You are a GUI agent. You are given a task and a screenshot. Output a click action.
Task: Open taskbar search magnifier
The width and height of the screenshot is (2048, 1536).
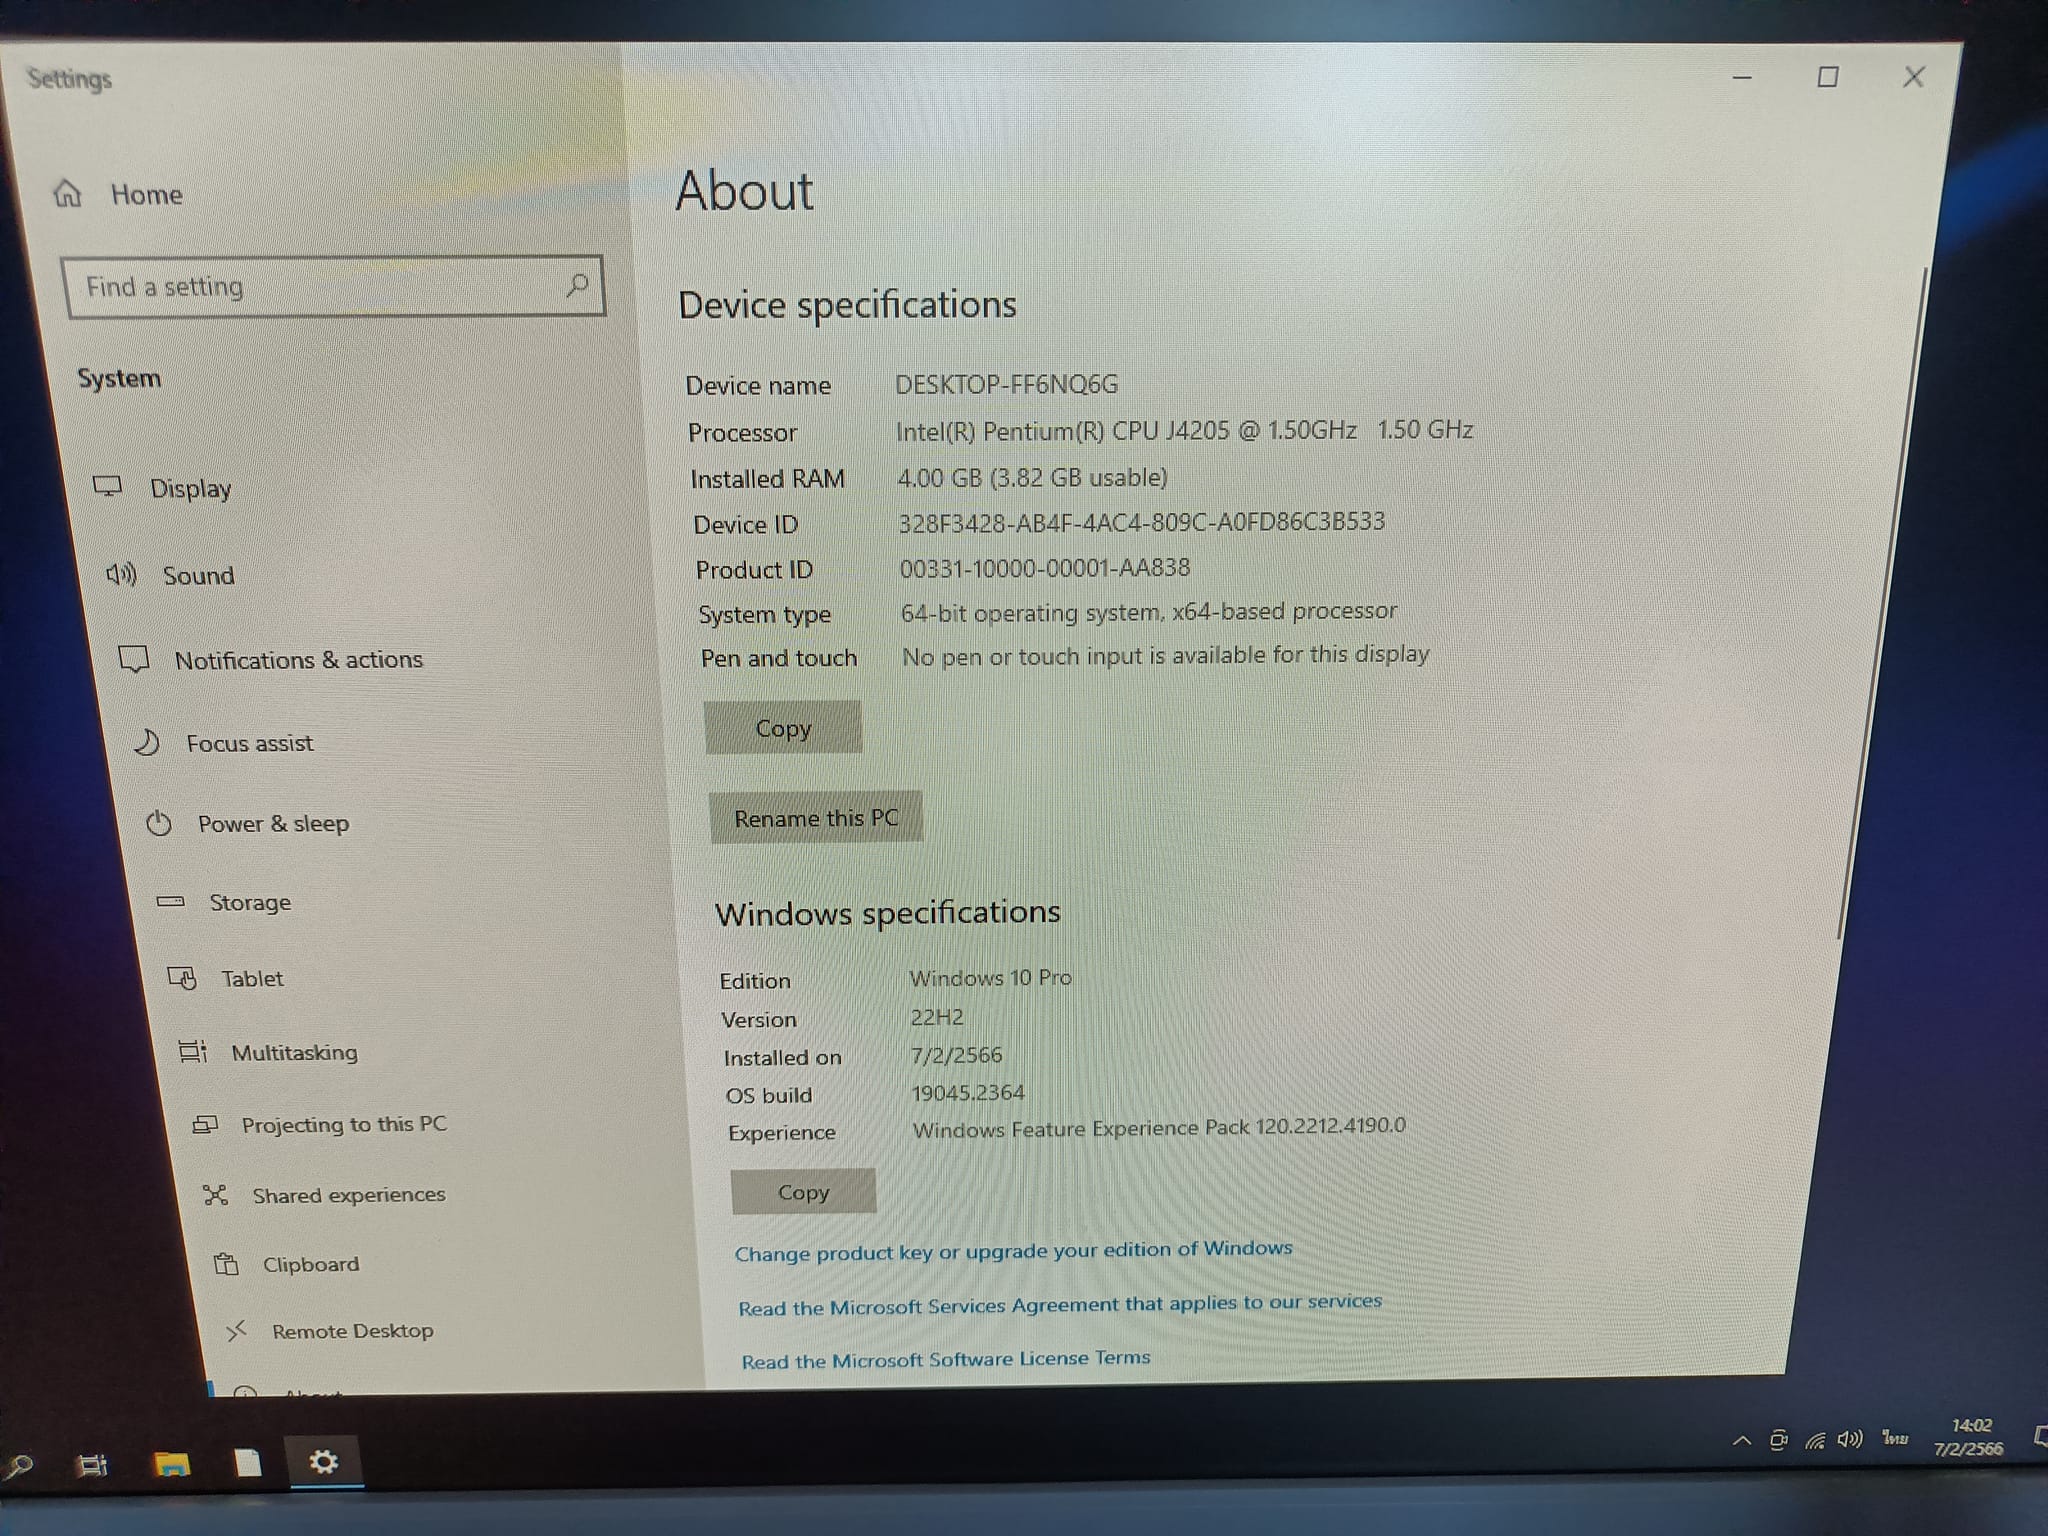coord(18,1466)
